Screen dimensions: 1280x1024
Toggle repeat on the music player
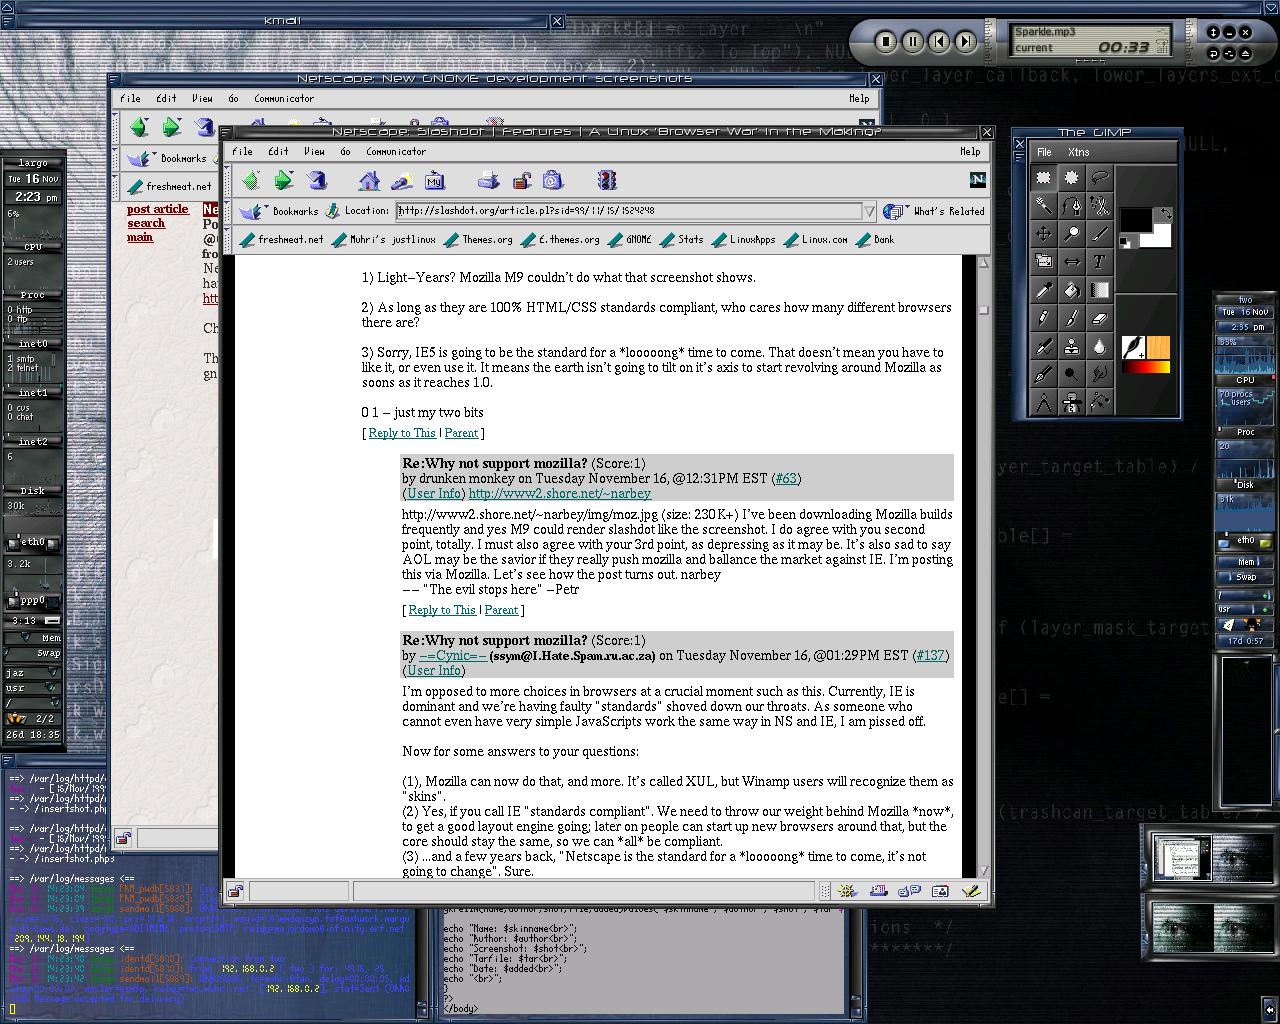tap(1214, 51)
